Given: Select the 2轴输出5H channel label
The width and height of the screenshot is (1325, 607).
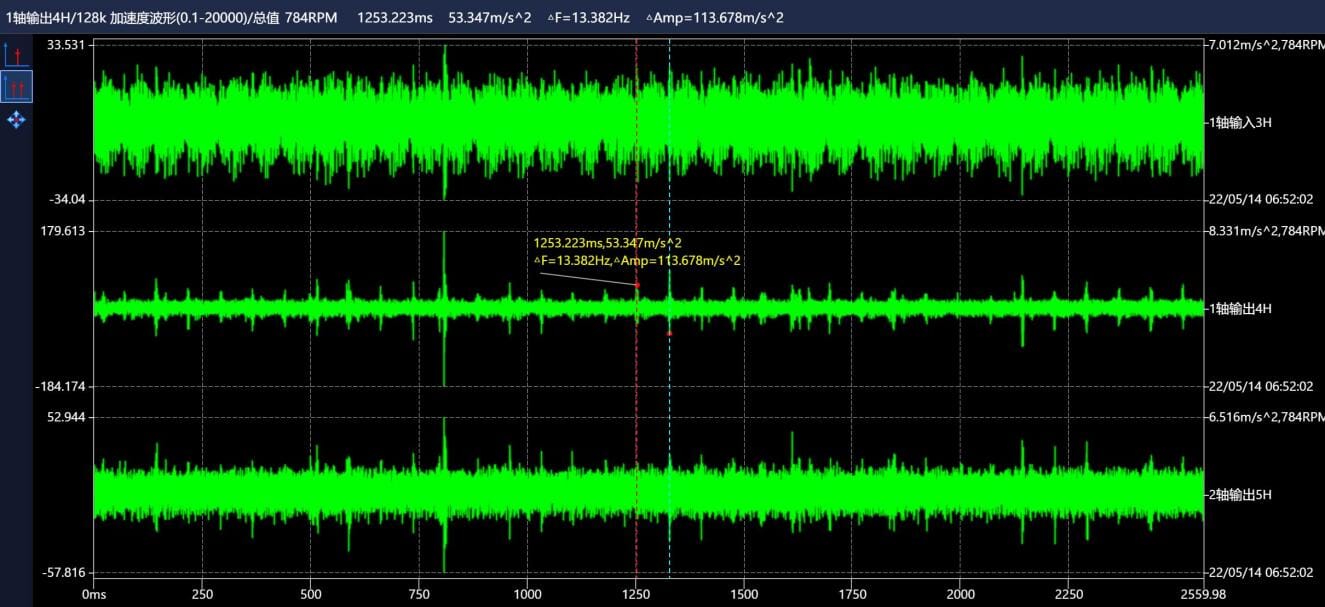Looking at the screenshot, I should 1240,494.
